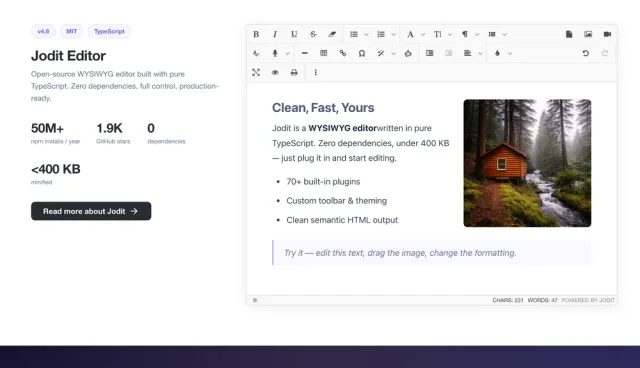Image resolution: width=640 pixels, height=368 pixels.
Task: Expand the paragraph format dropdown arrow
Action: (477, 34)
